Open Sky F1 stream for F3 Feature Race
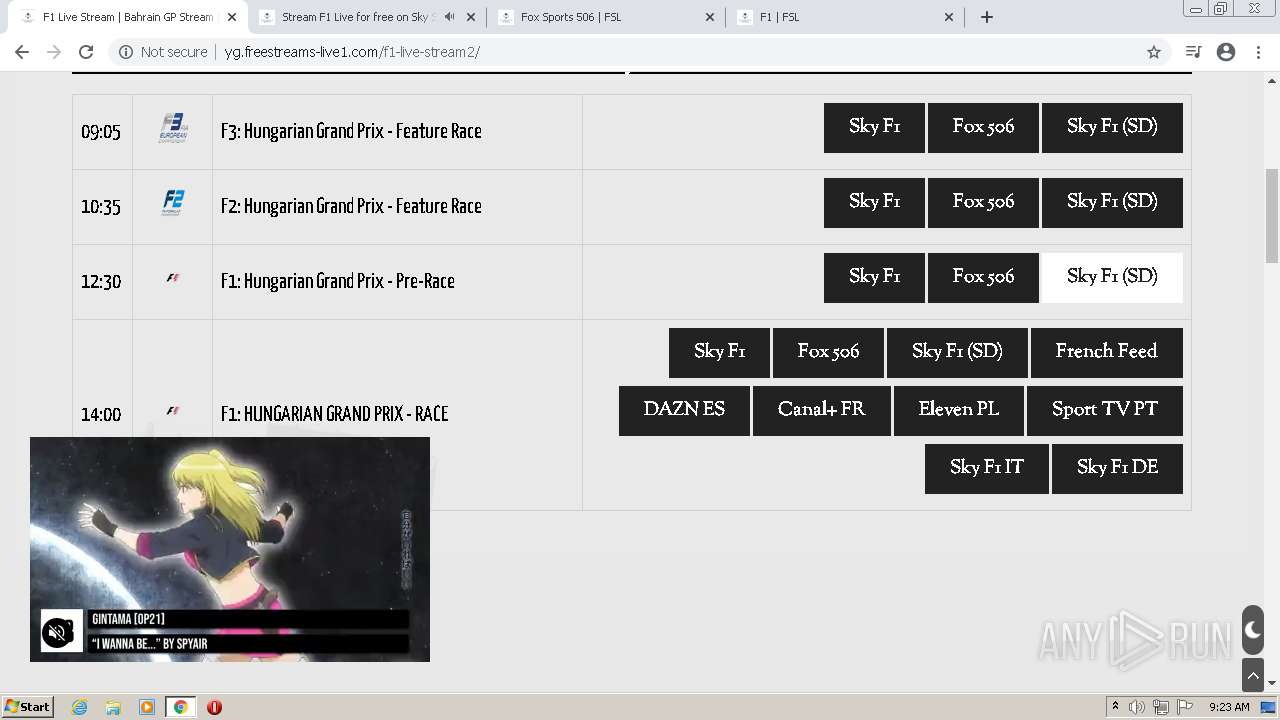 [x=874, y=128]
